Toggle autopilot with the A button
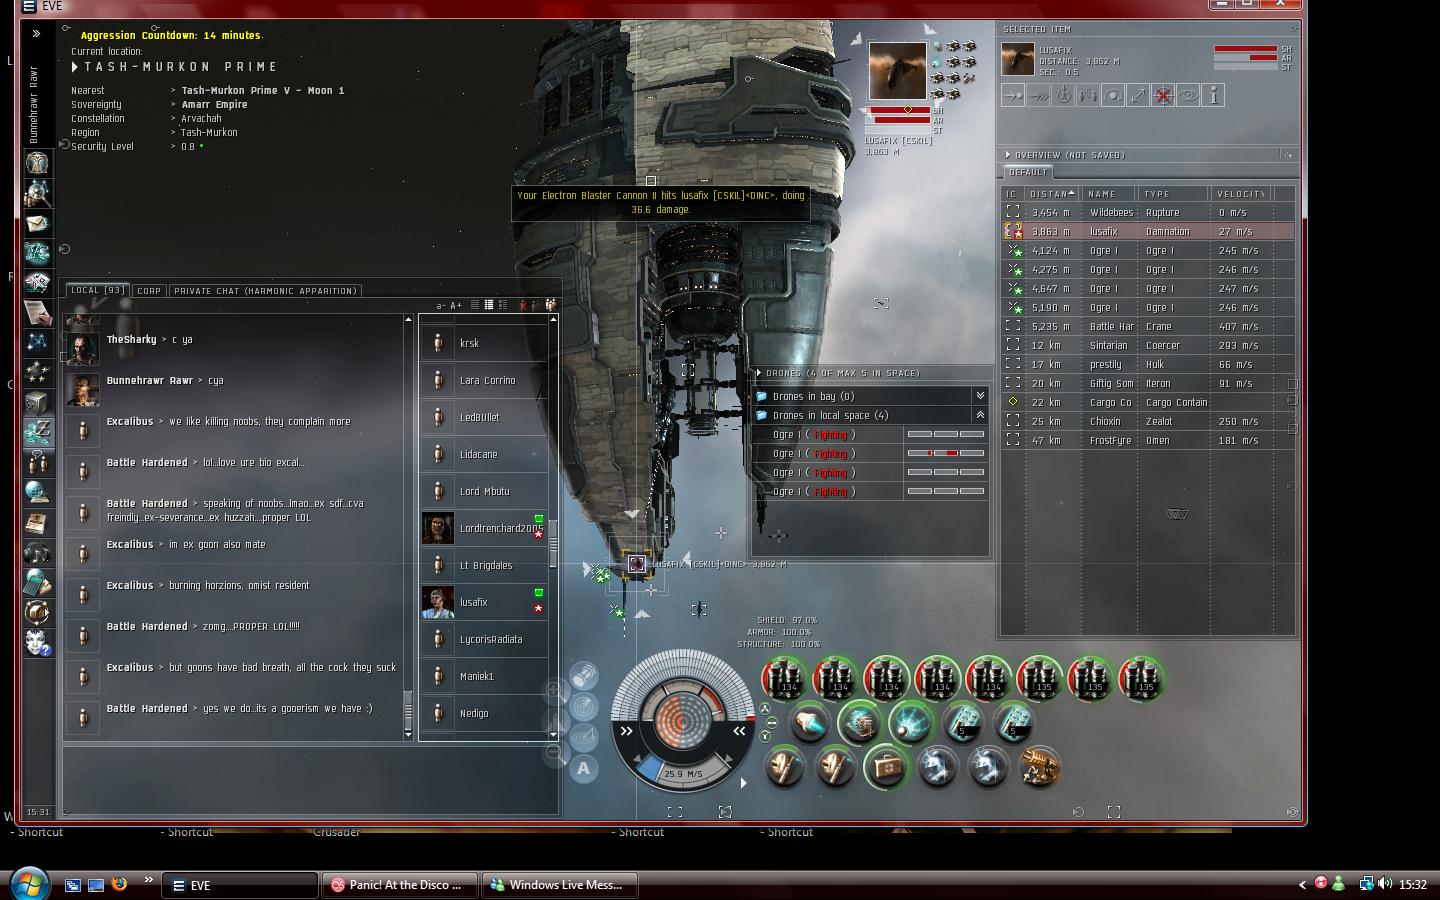The image size is (1440, 900). pyautogui.click(x=584, y=768)
